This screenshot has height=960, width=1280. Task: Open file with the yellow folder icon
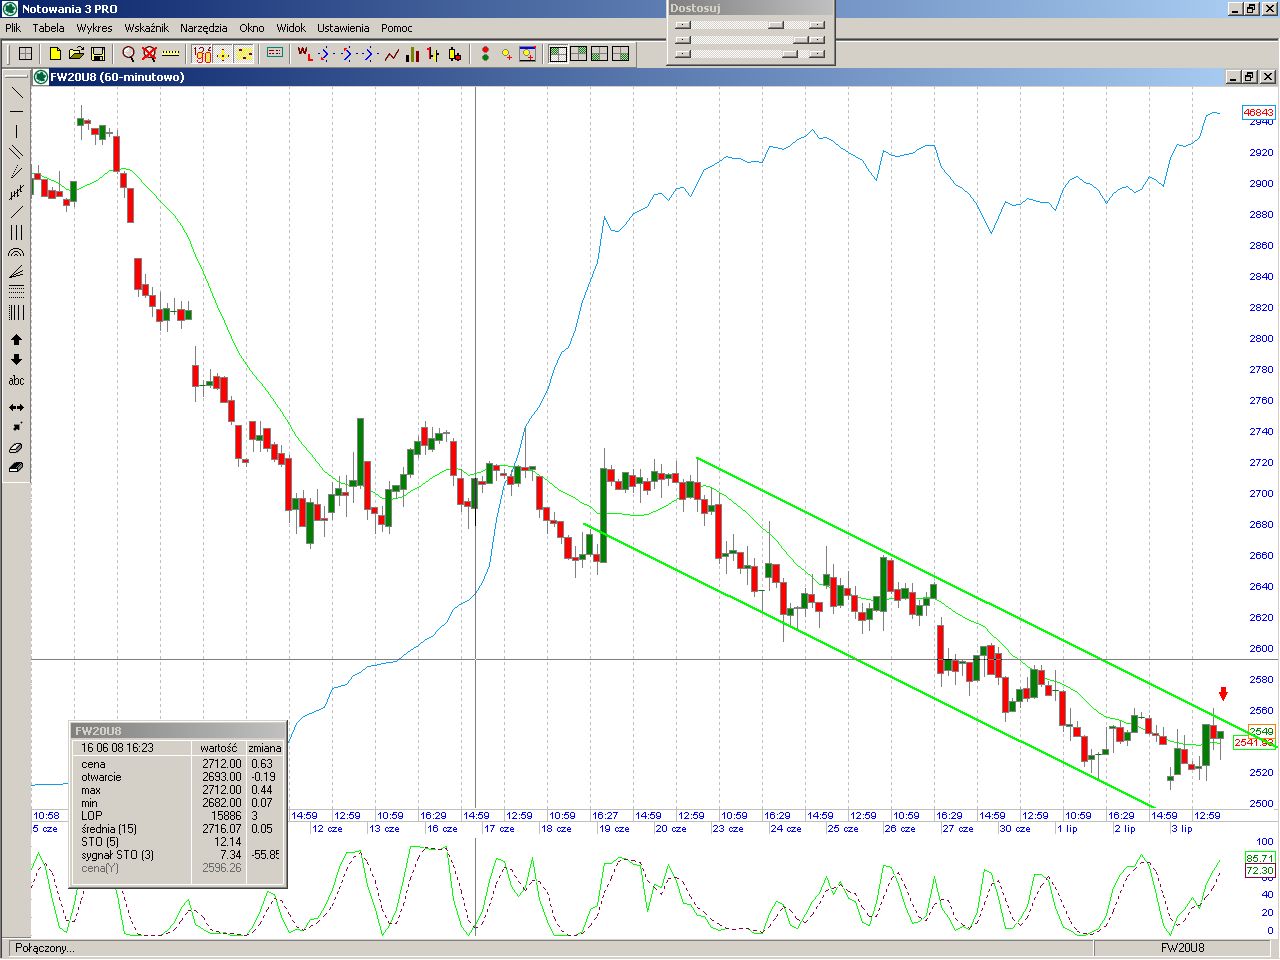(77, 54)
